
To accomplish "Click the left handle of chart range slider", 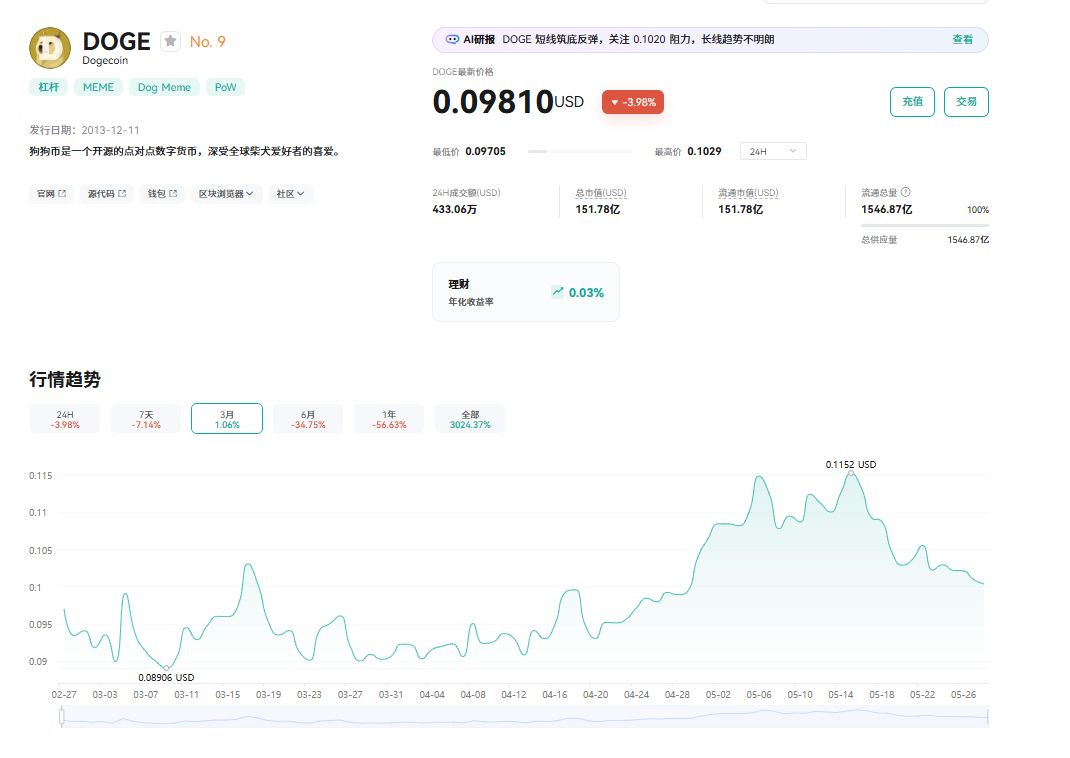I will click(x=62, y=716).
